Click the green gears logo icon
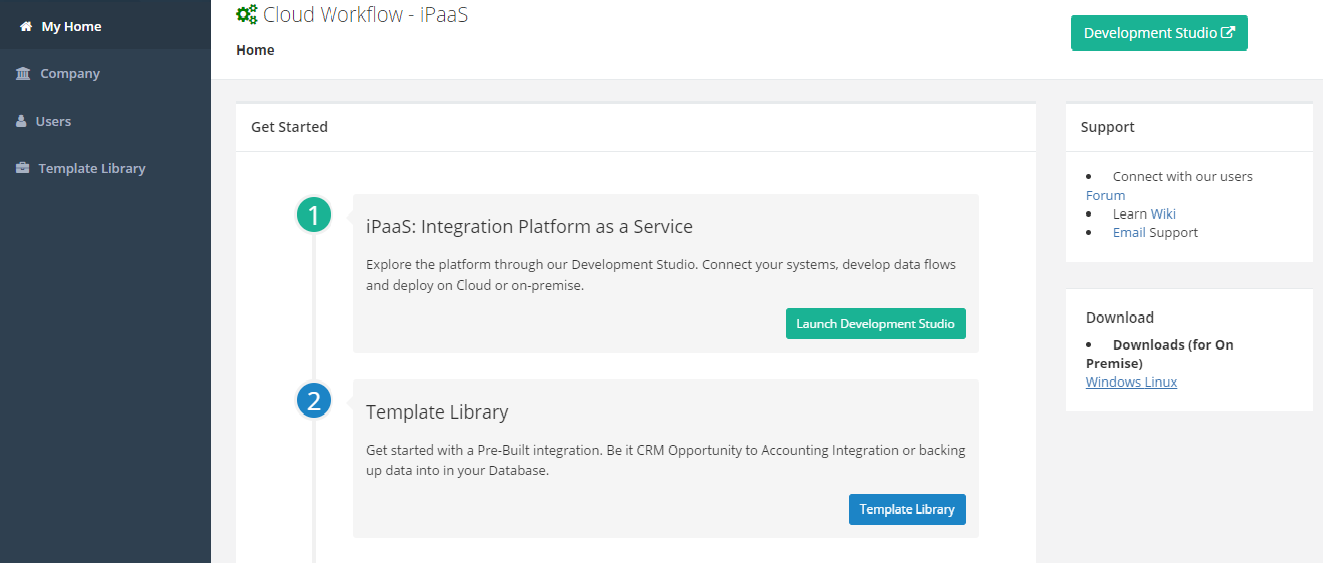Viewport: 1323px width, 580px height. click(246, 14)
